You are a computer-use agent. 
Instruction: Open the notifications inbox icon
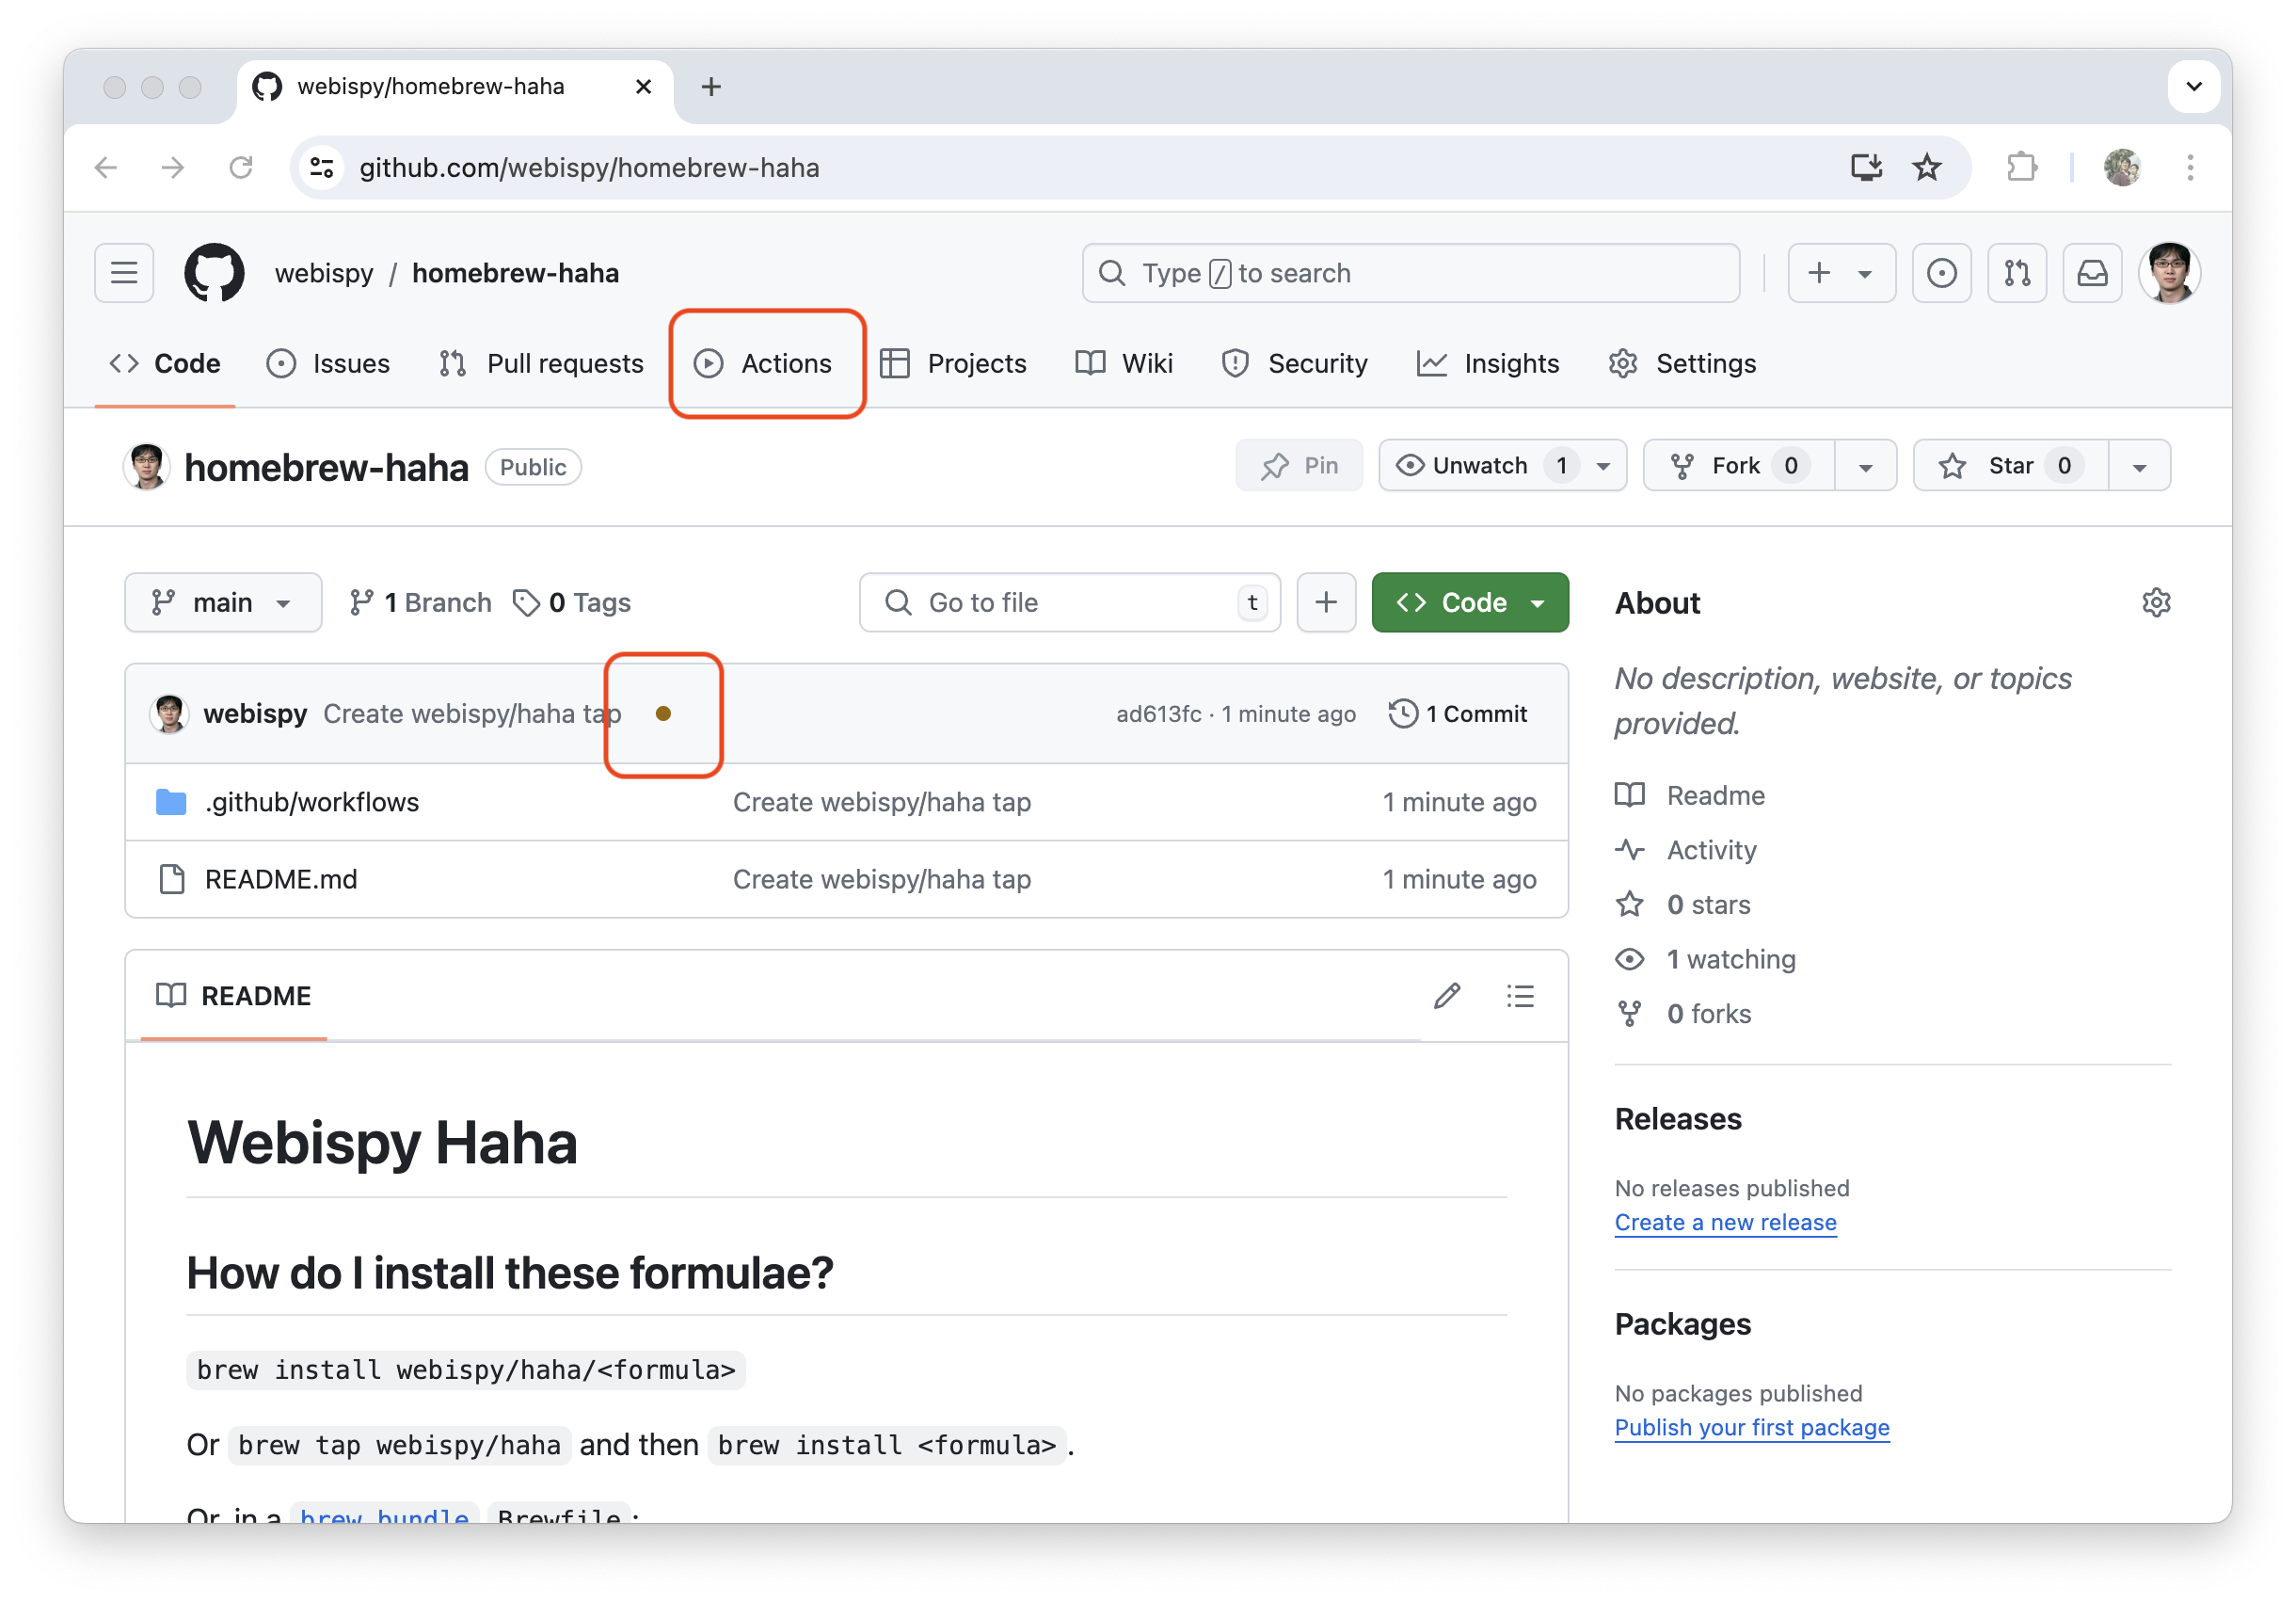[2092, 273]
